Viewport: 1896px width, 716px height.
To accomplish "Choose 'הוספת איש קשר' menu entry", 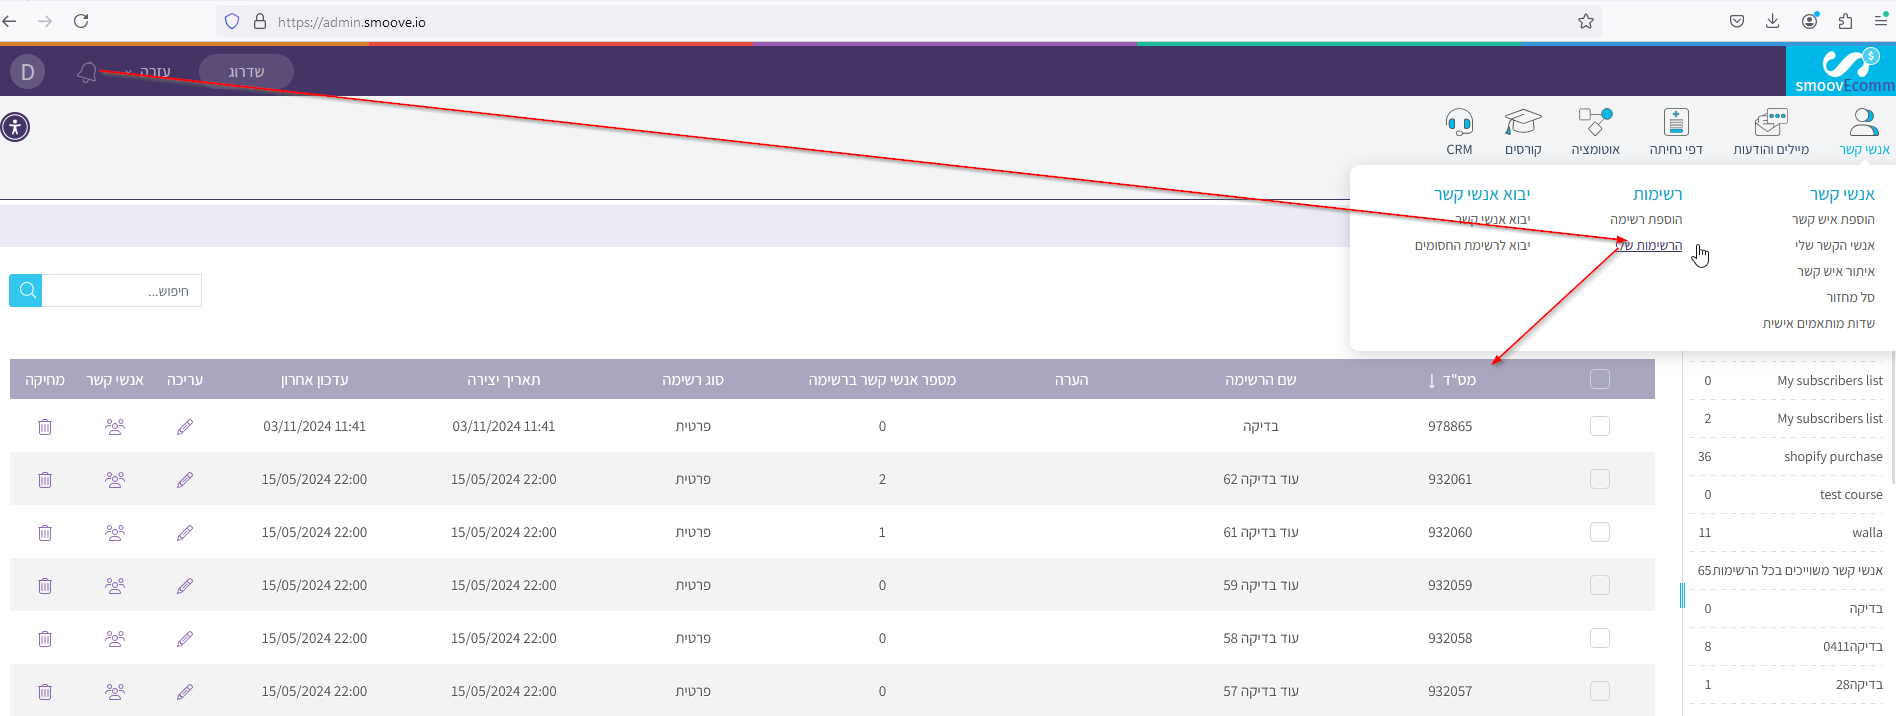I will [x=1833, y=220].
